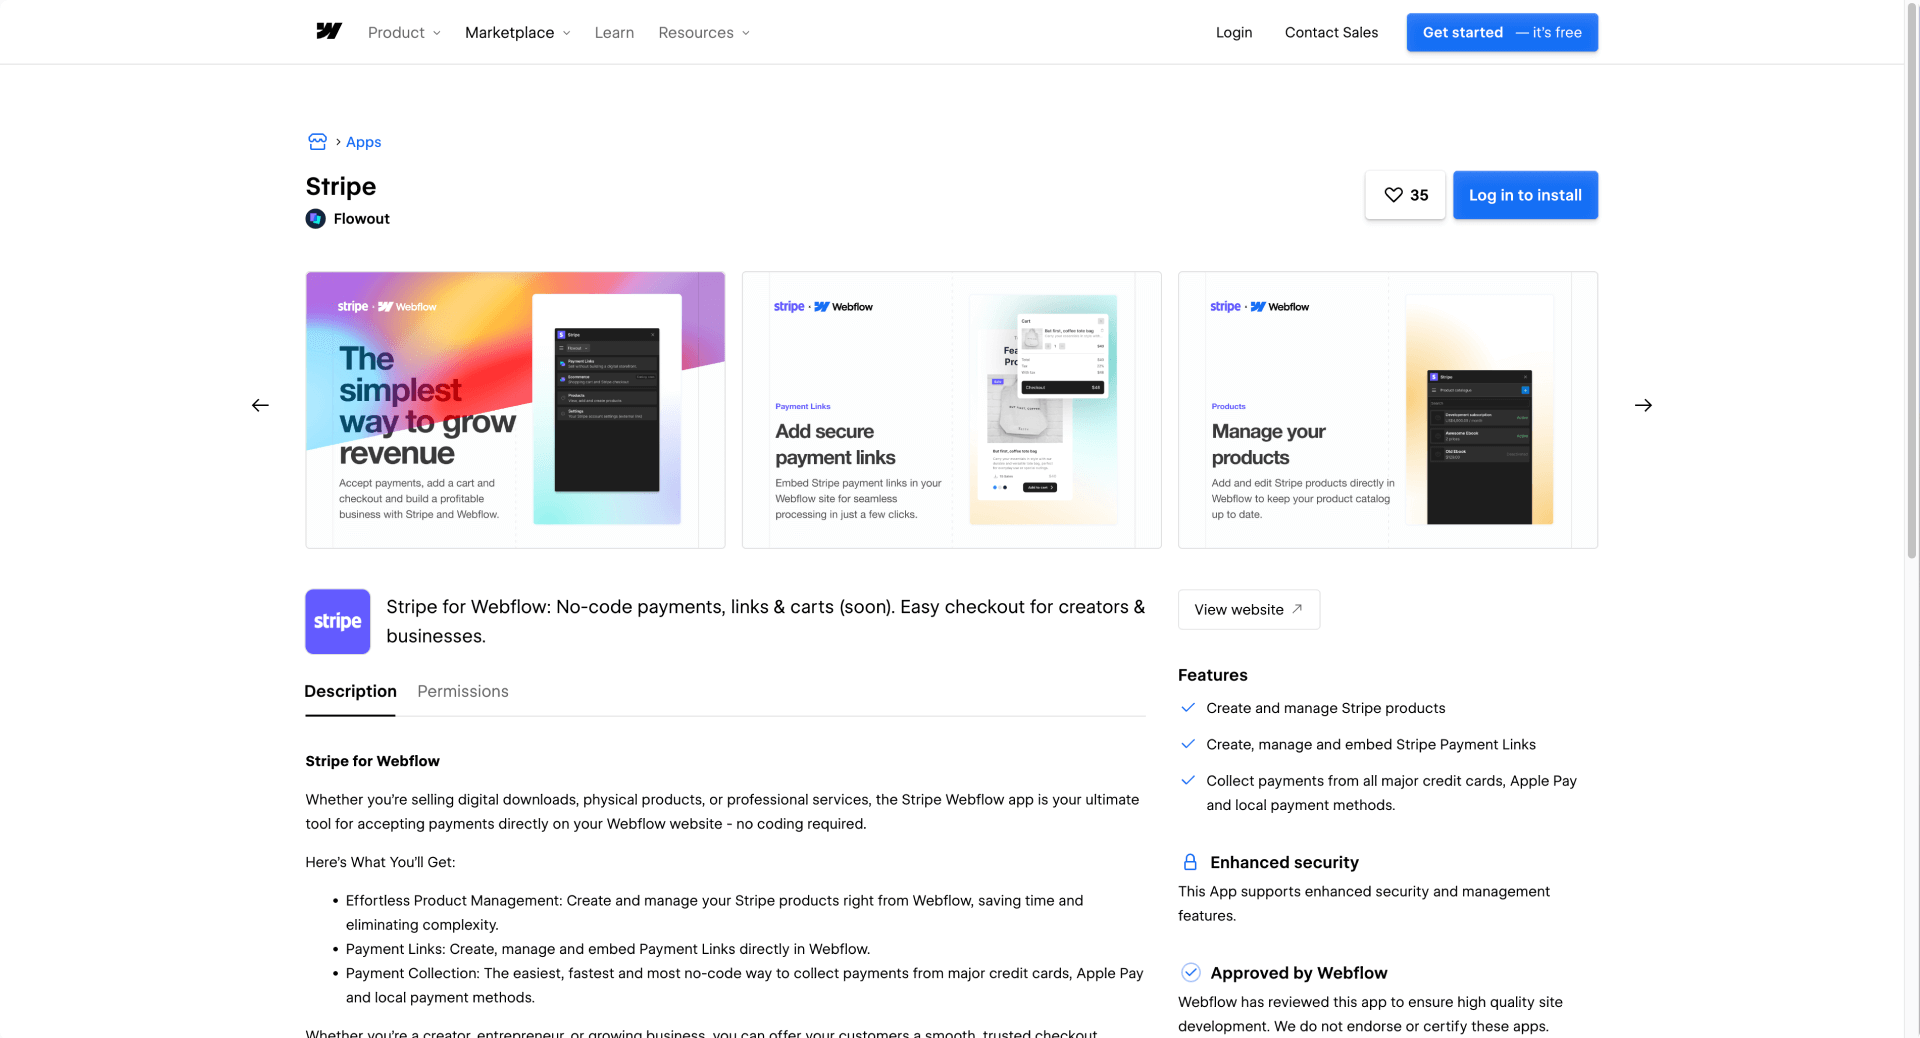Expand the Resources dropdown menu
Viewport: 1920px width, 1038px height.
(x=704, y=32)
